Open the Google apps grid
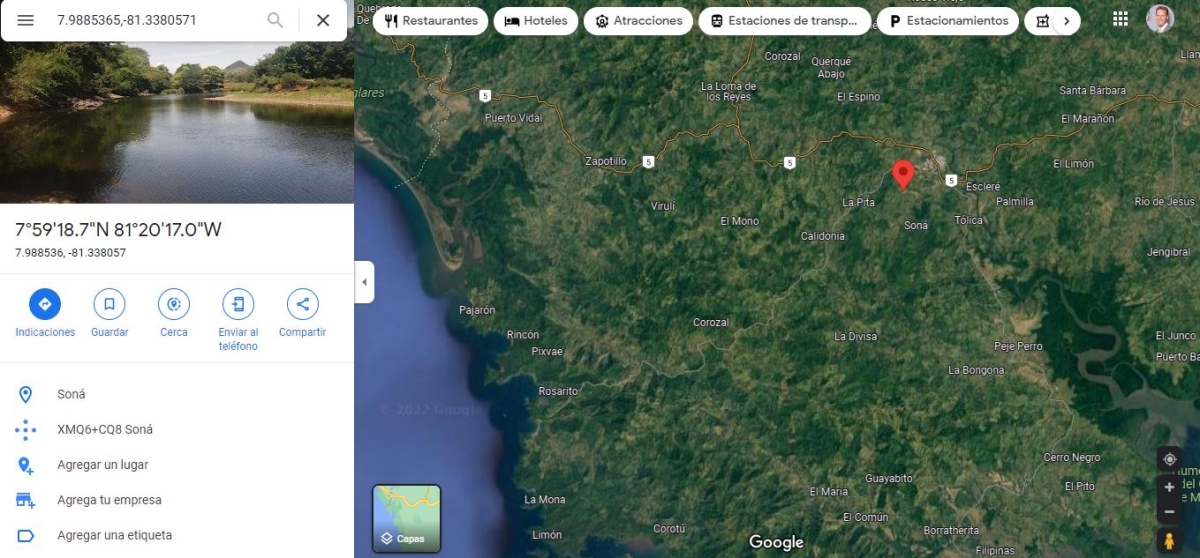Viewport: 1200px width, 558px height. click(x=1121, y=19)
